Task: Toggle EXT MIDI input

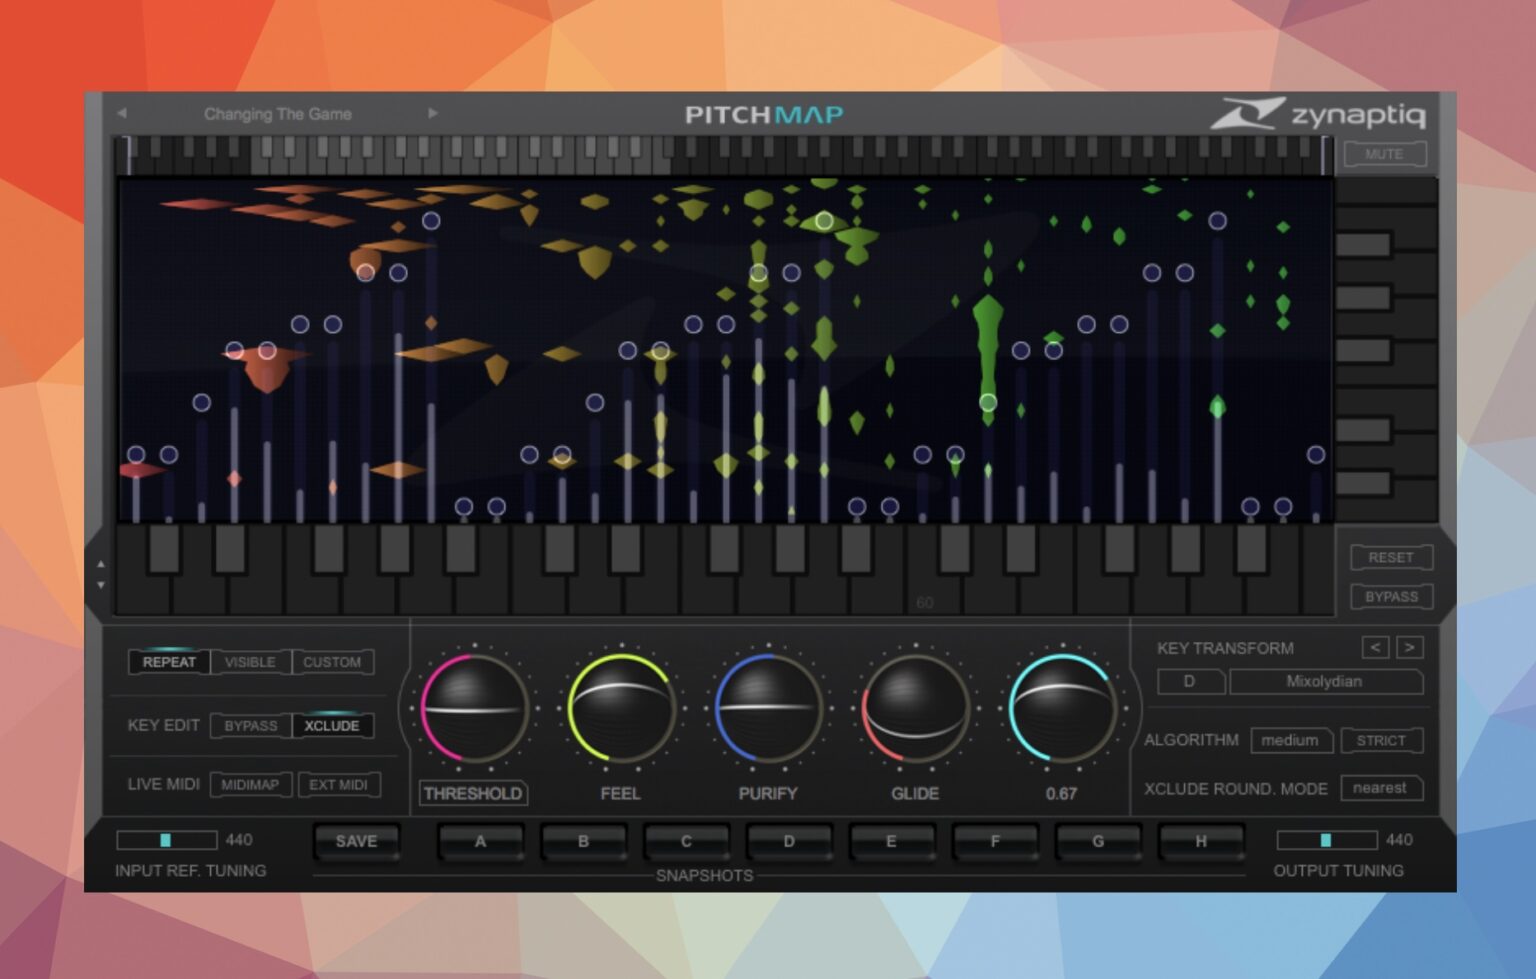Action: (340, 784)
